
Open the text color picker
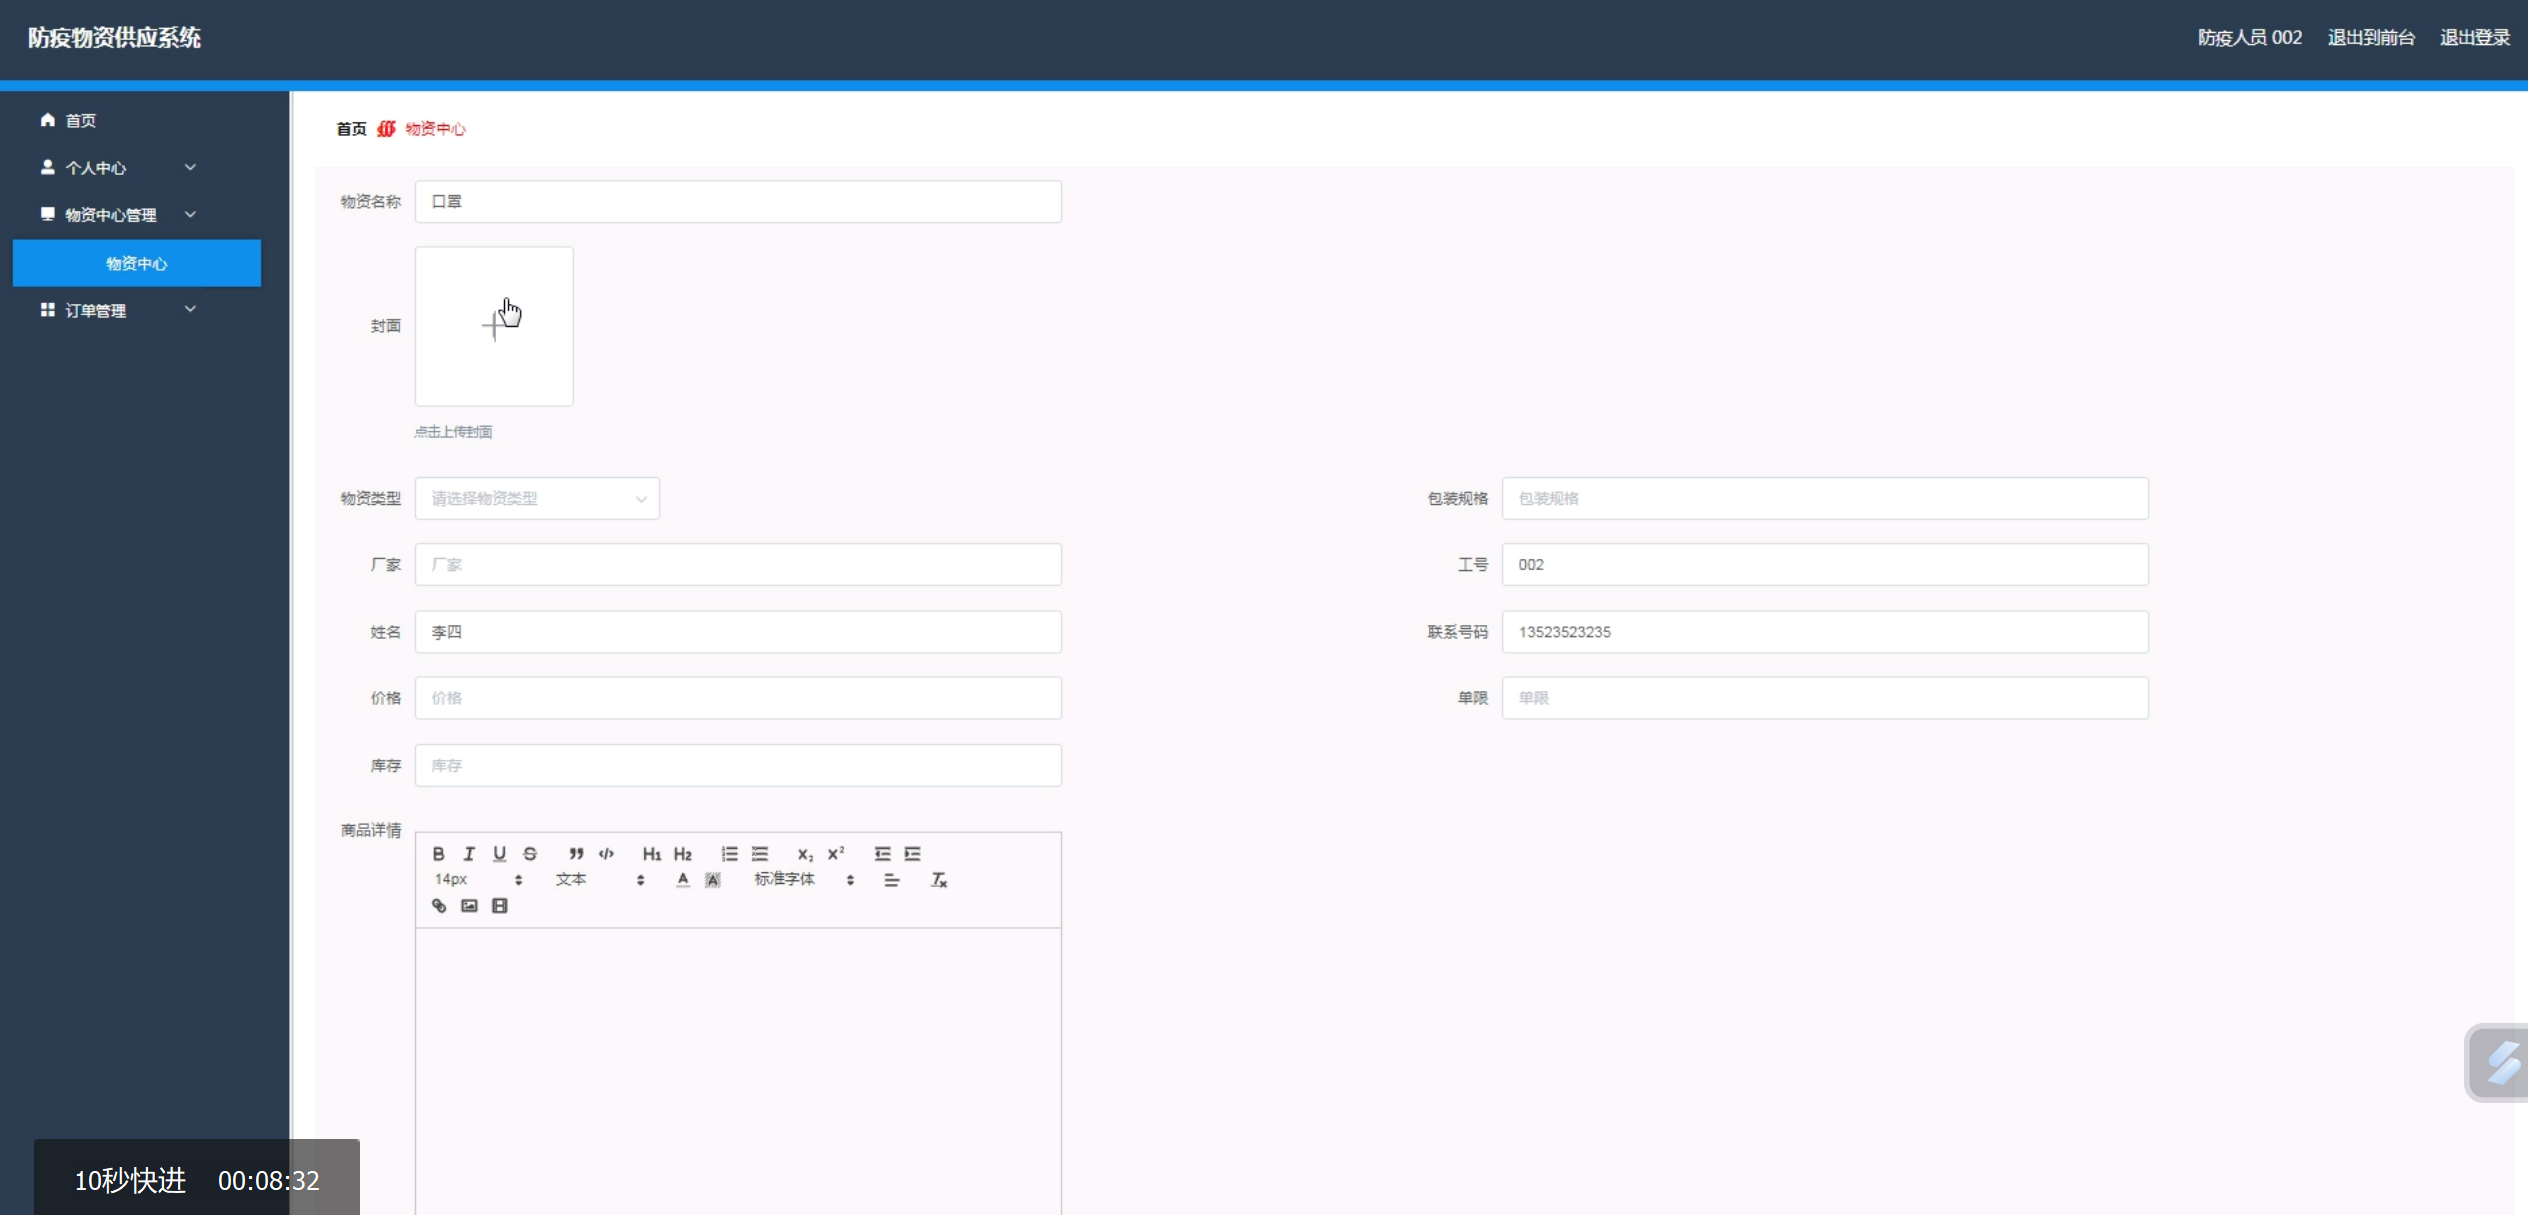(682, 879)
